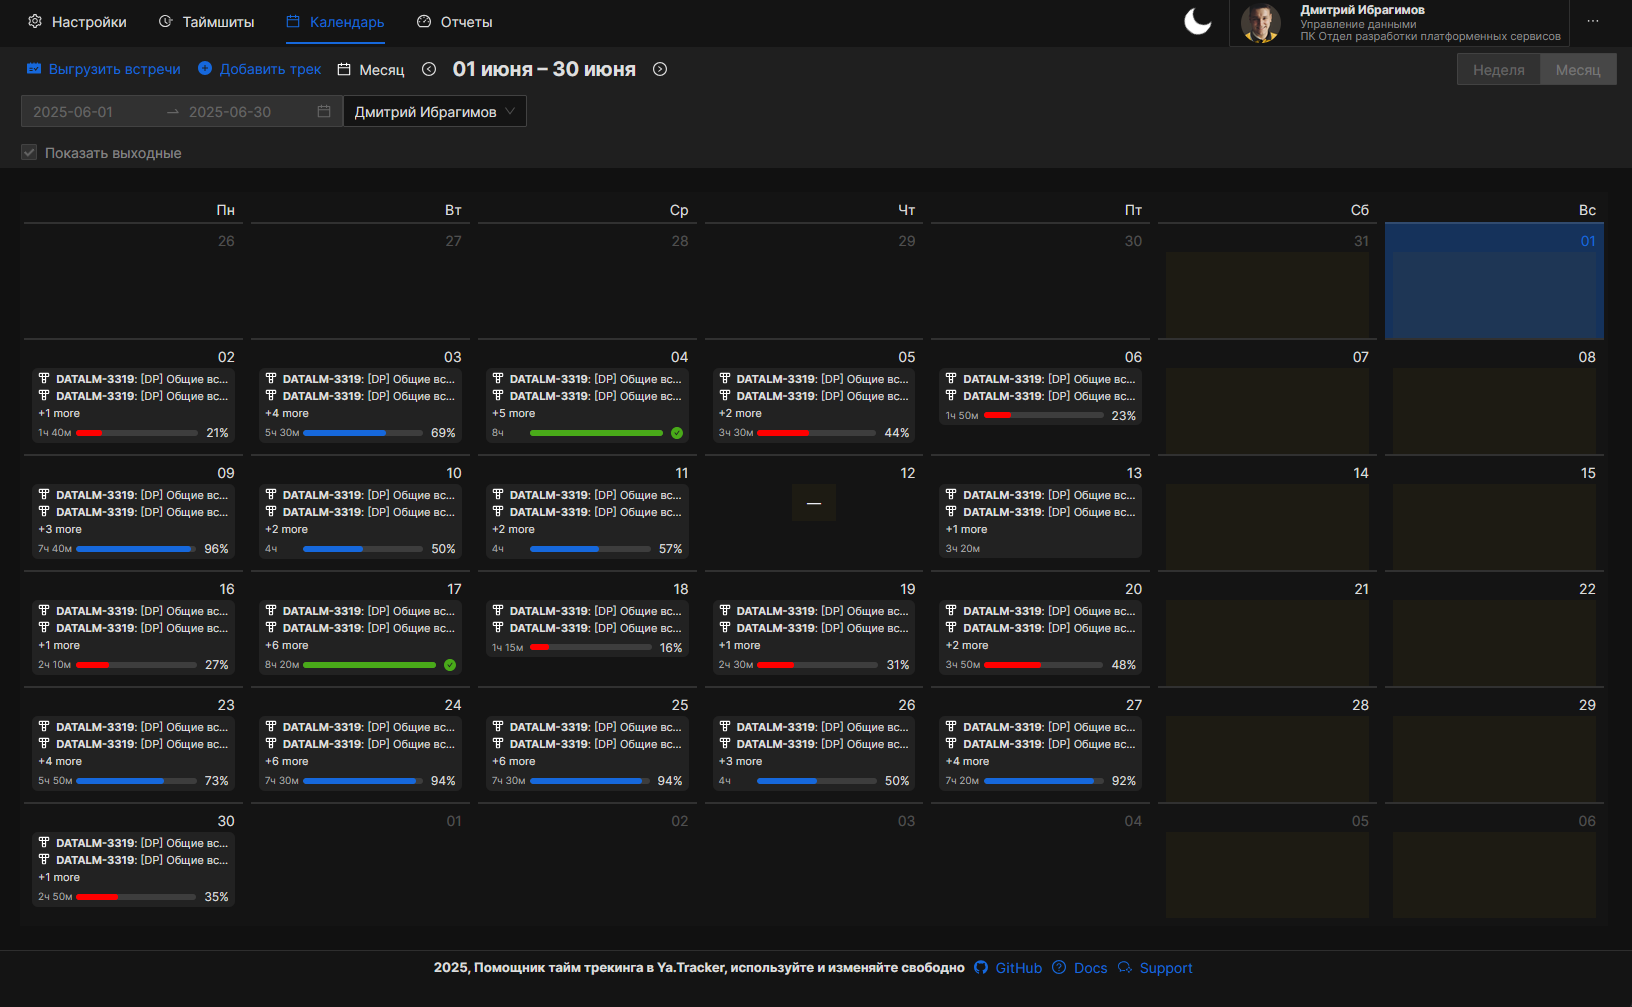
Task: Expand +2 more on June 05
Action: point(740,413)
